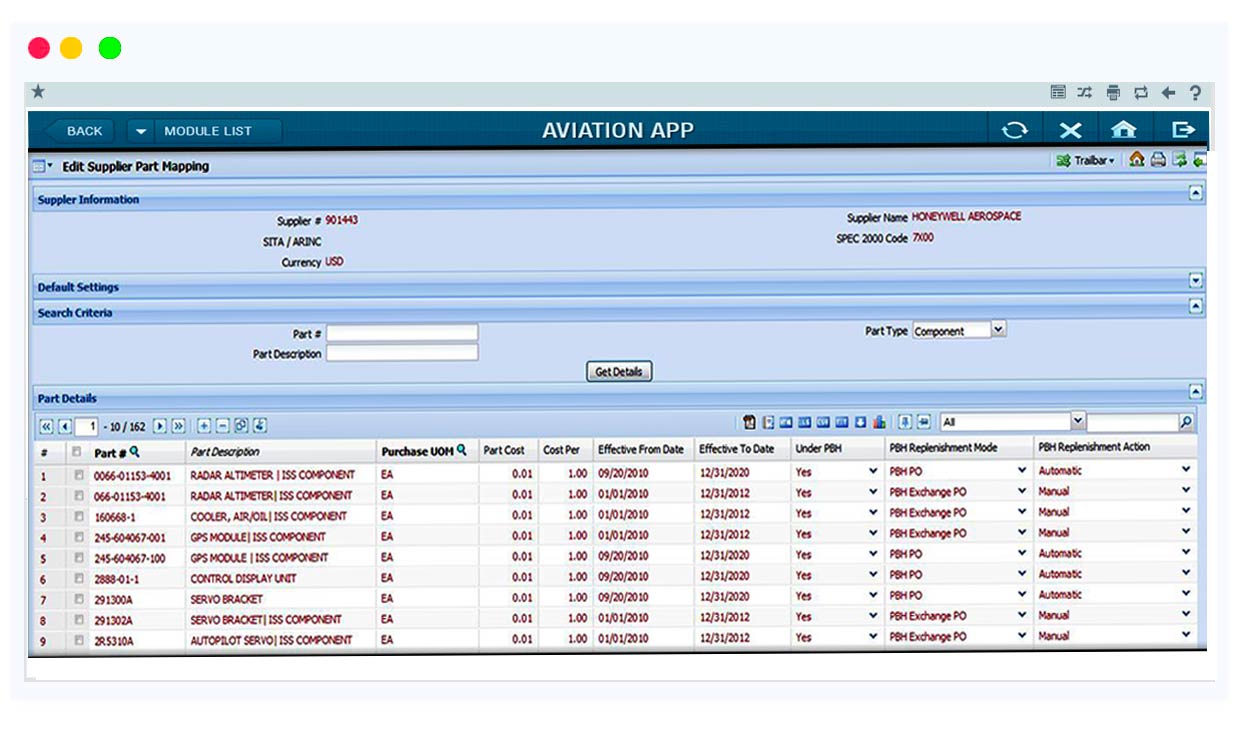Click the grid filter text box
1250x732 pixels.
[x=1132, y=423]
